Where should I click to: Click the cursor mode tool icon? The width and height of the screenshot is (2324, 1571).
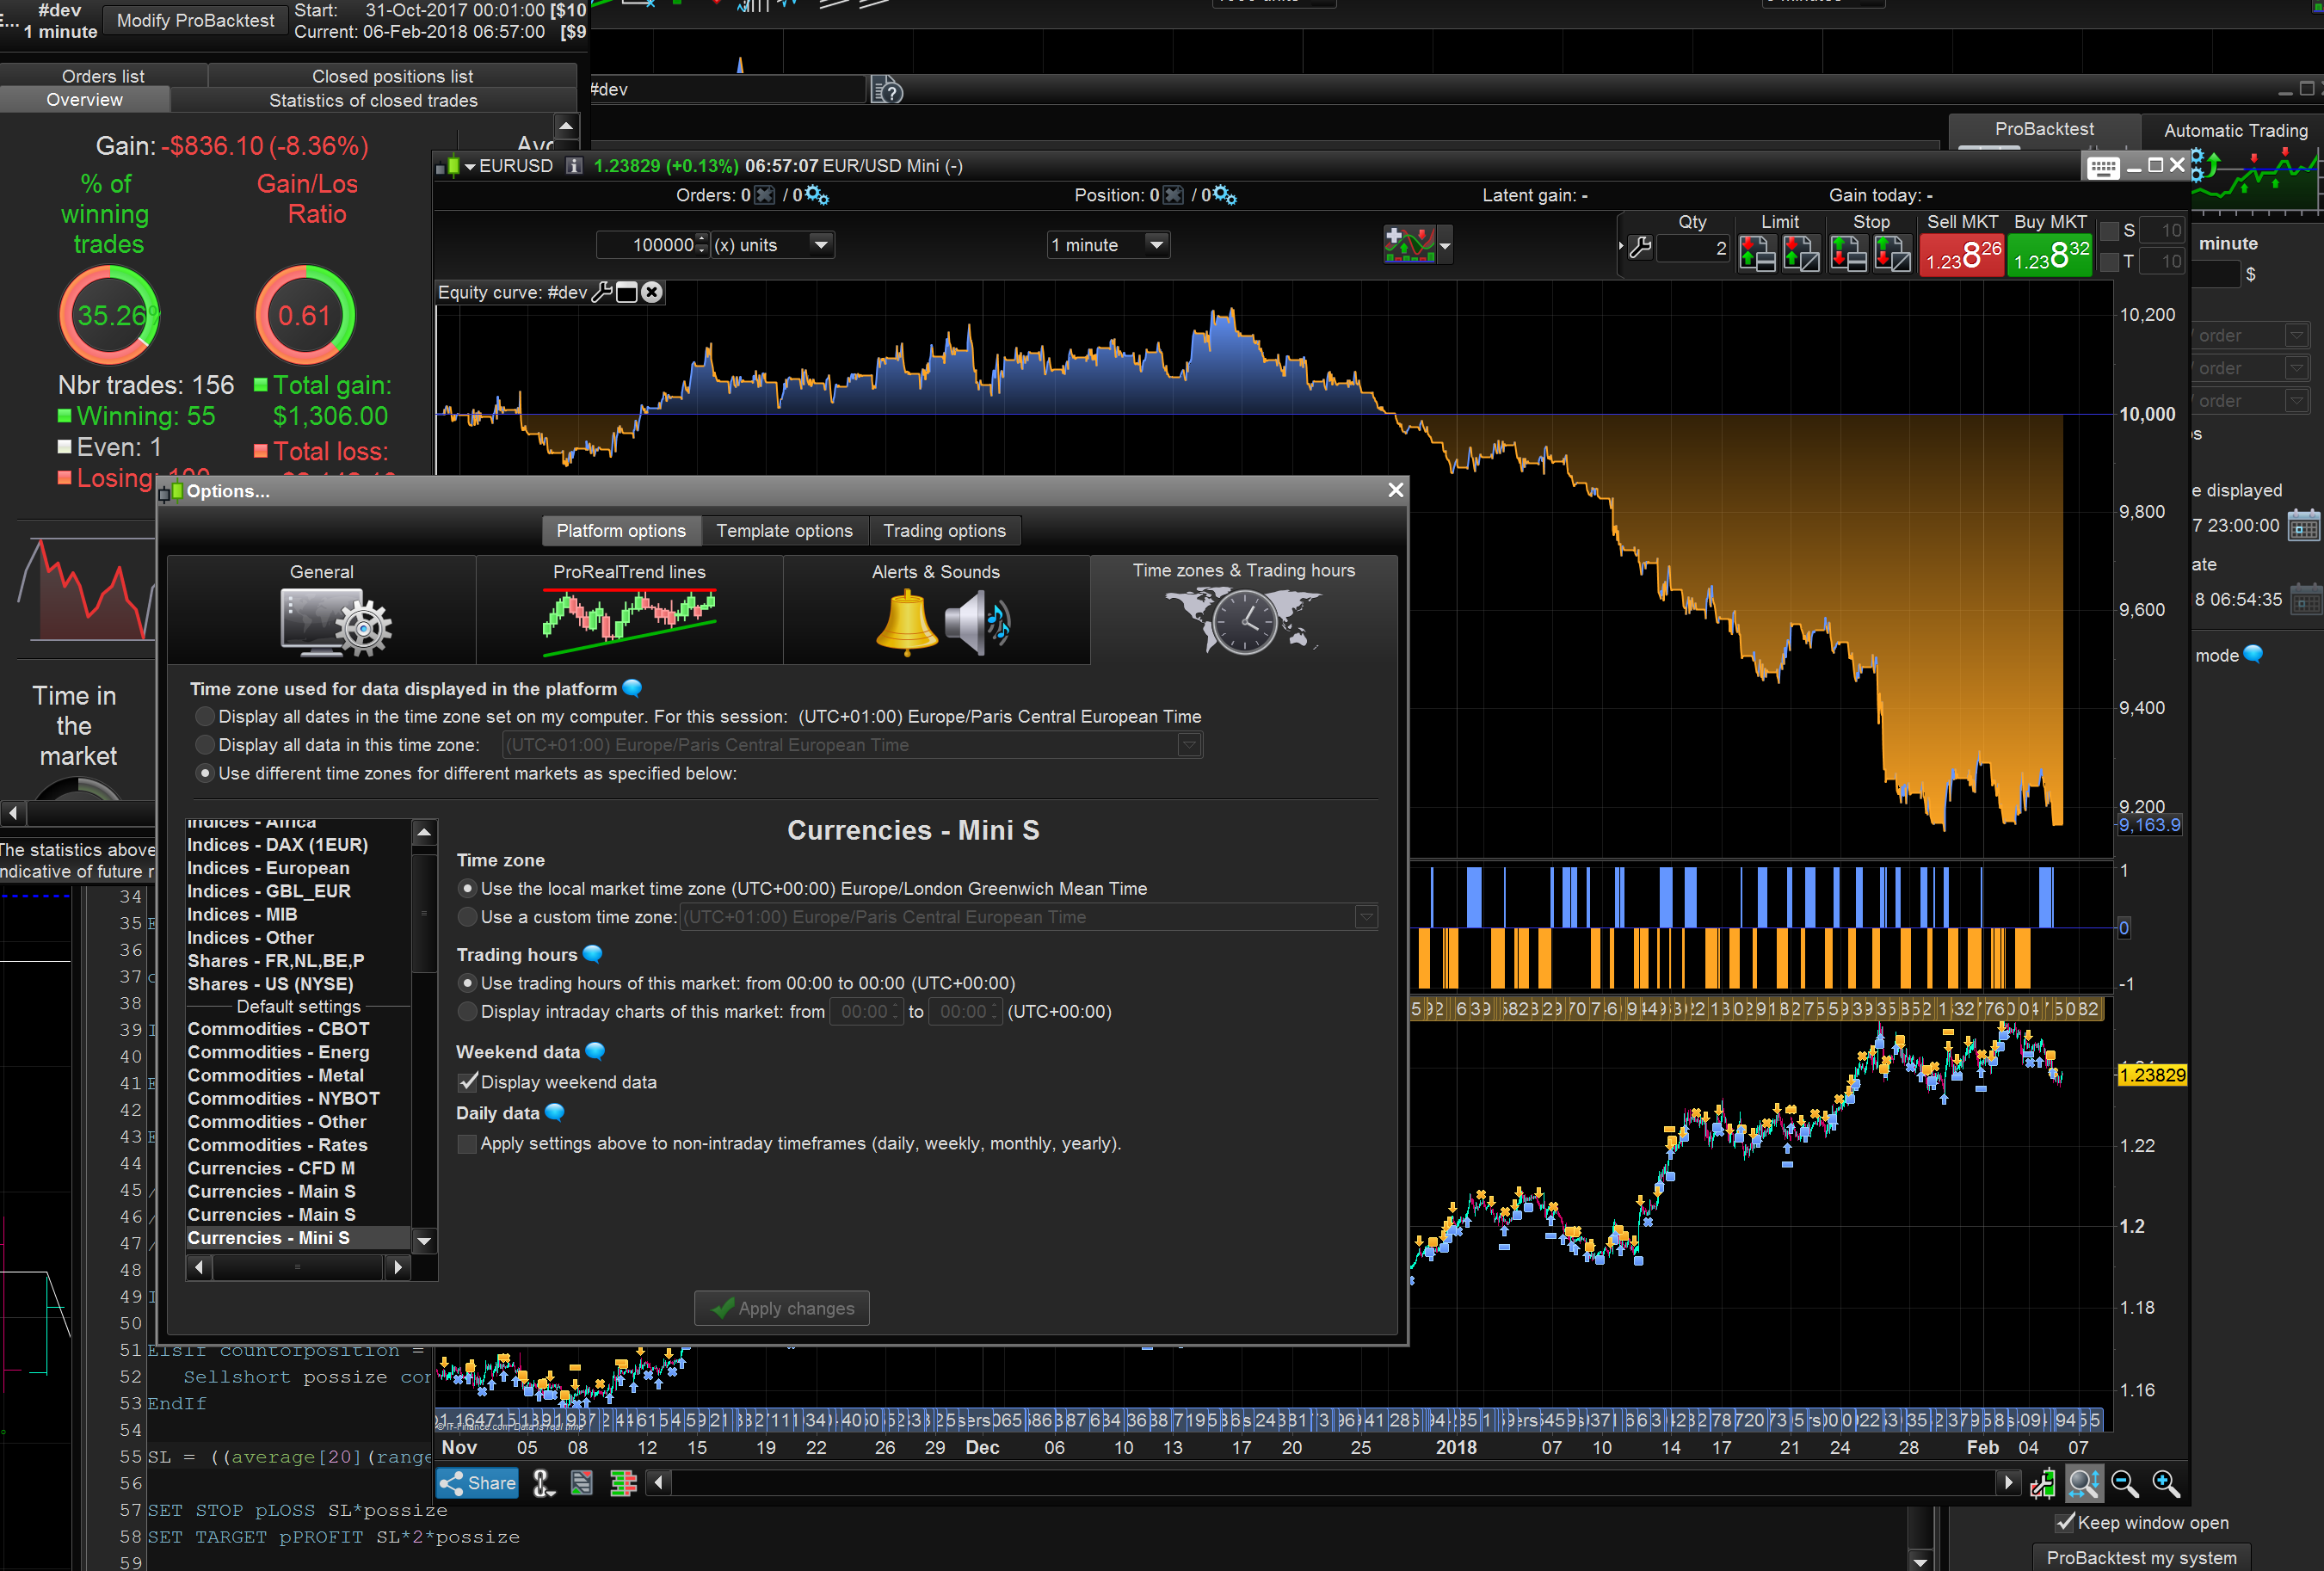543,1483
